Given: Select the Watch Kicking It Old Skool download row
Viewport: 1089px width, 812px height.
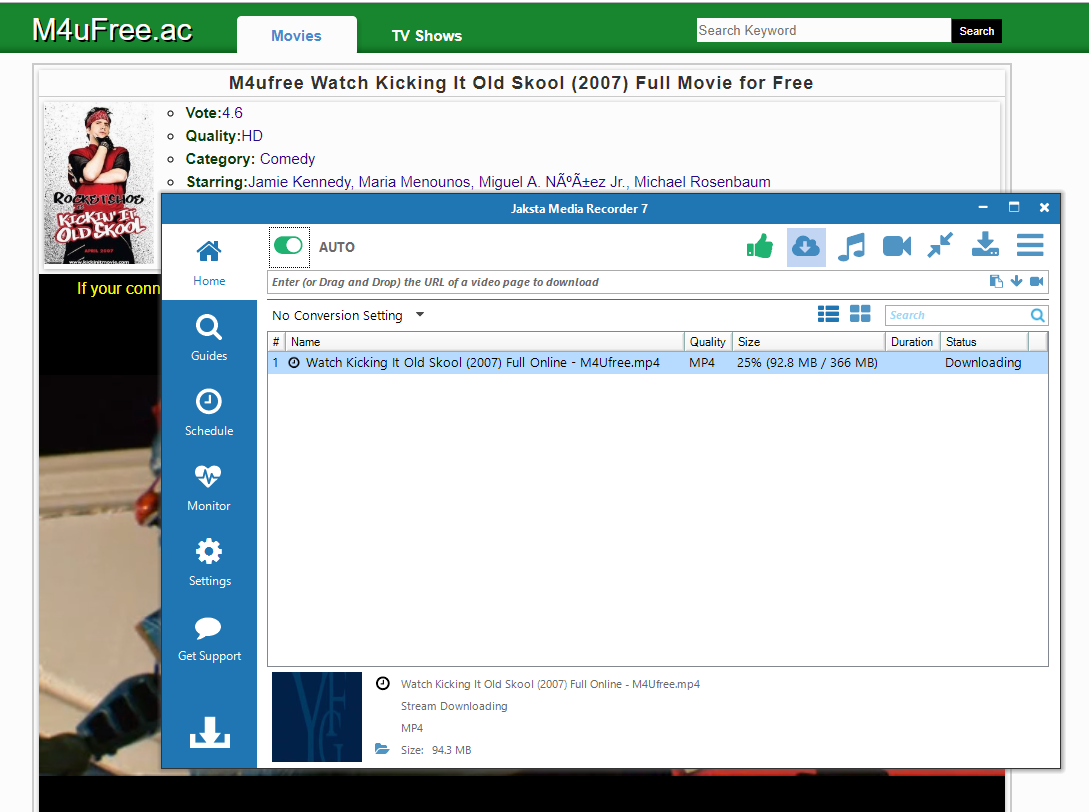Looking at the screenshot, I should [x=658, y=363].
